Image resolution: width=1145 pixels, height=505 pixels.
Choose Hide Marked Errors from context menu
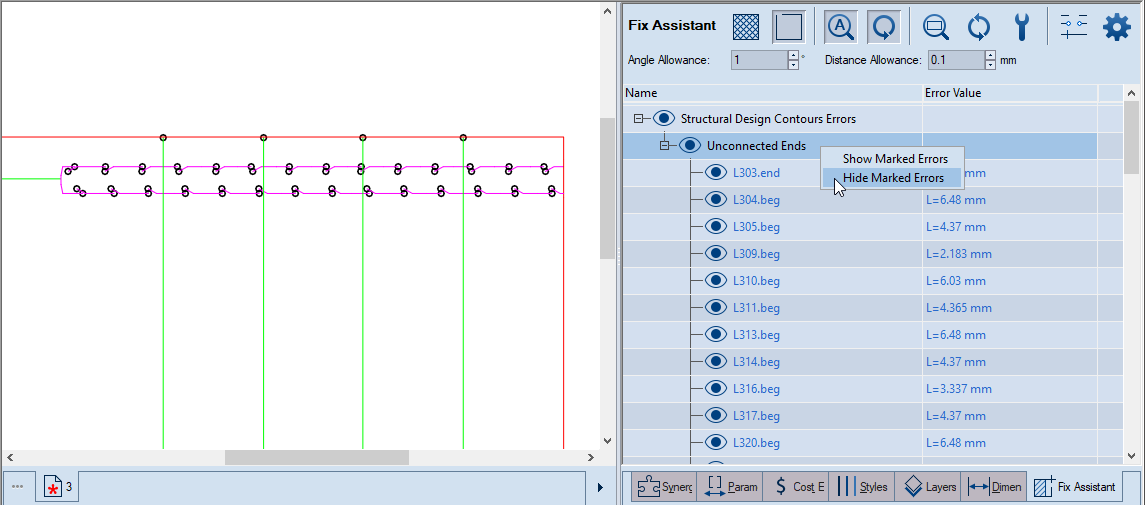click(x=892, y=178)
